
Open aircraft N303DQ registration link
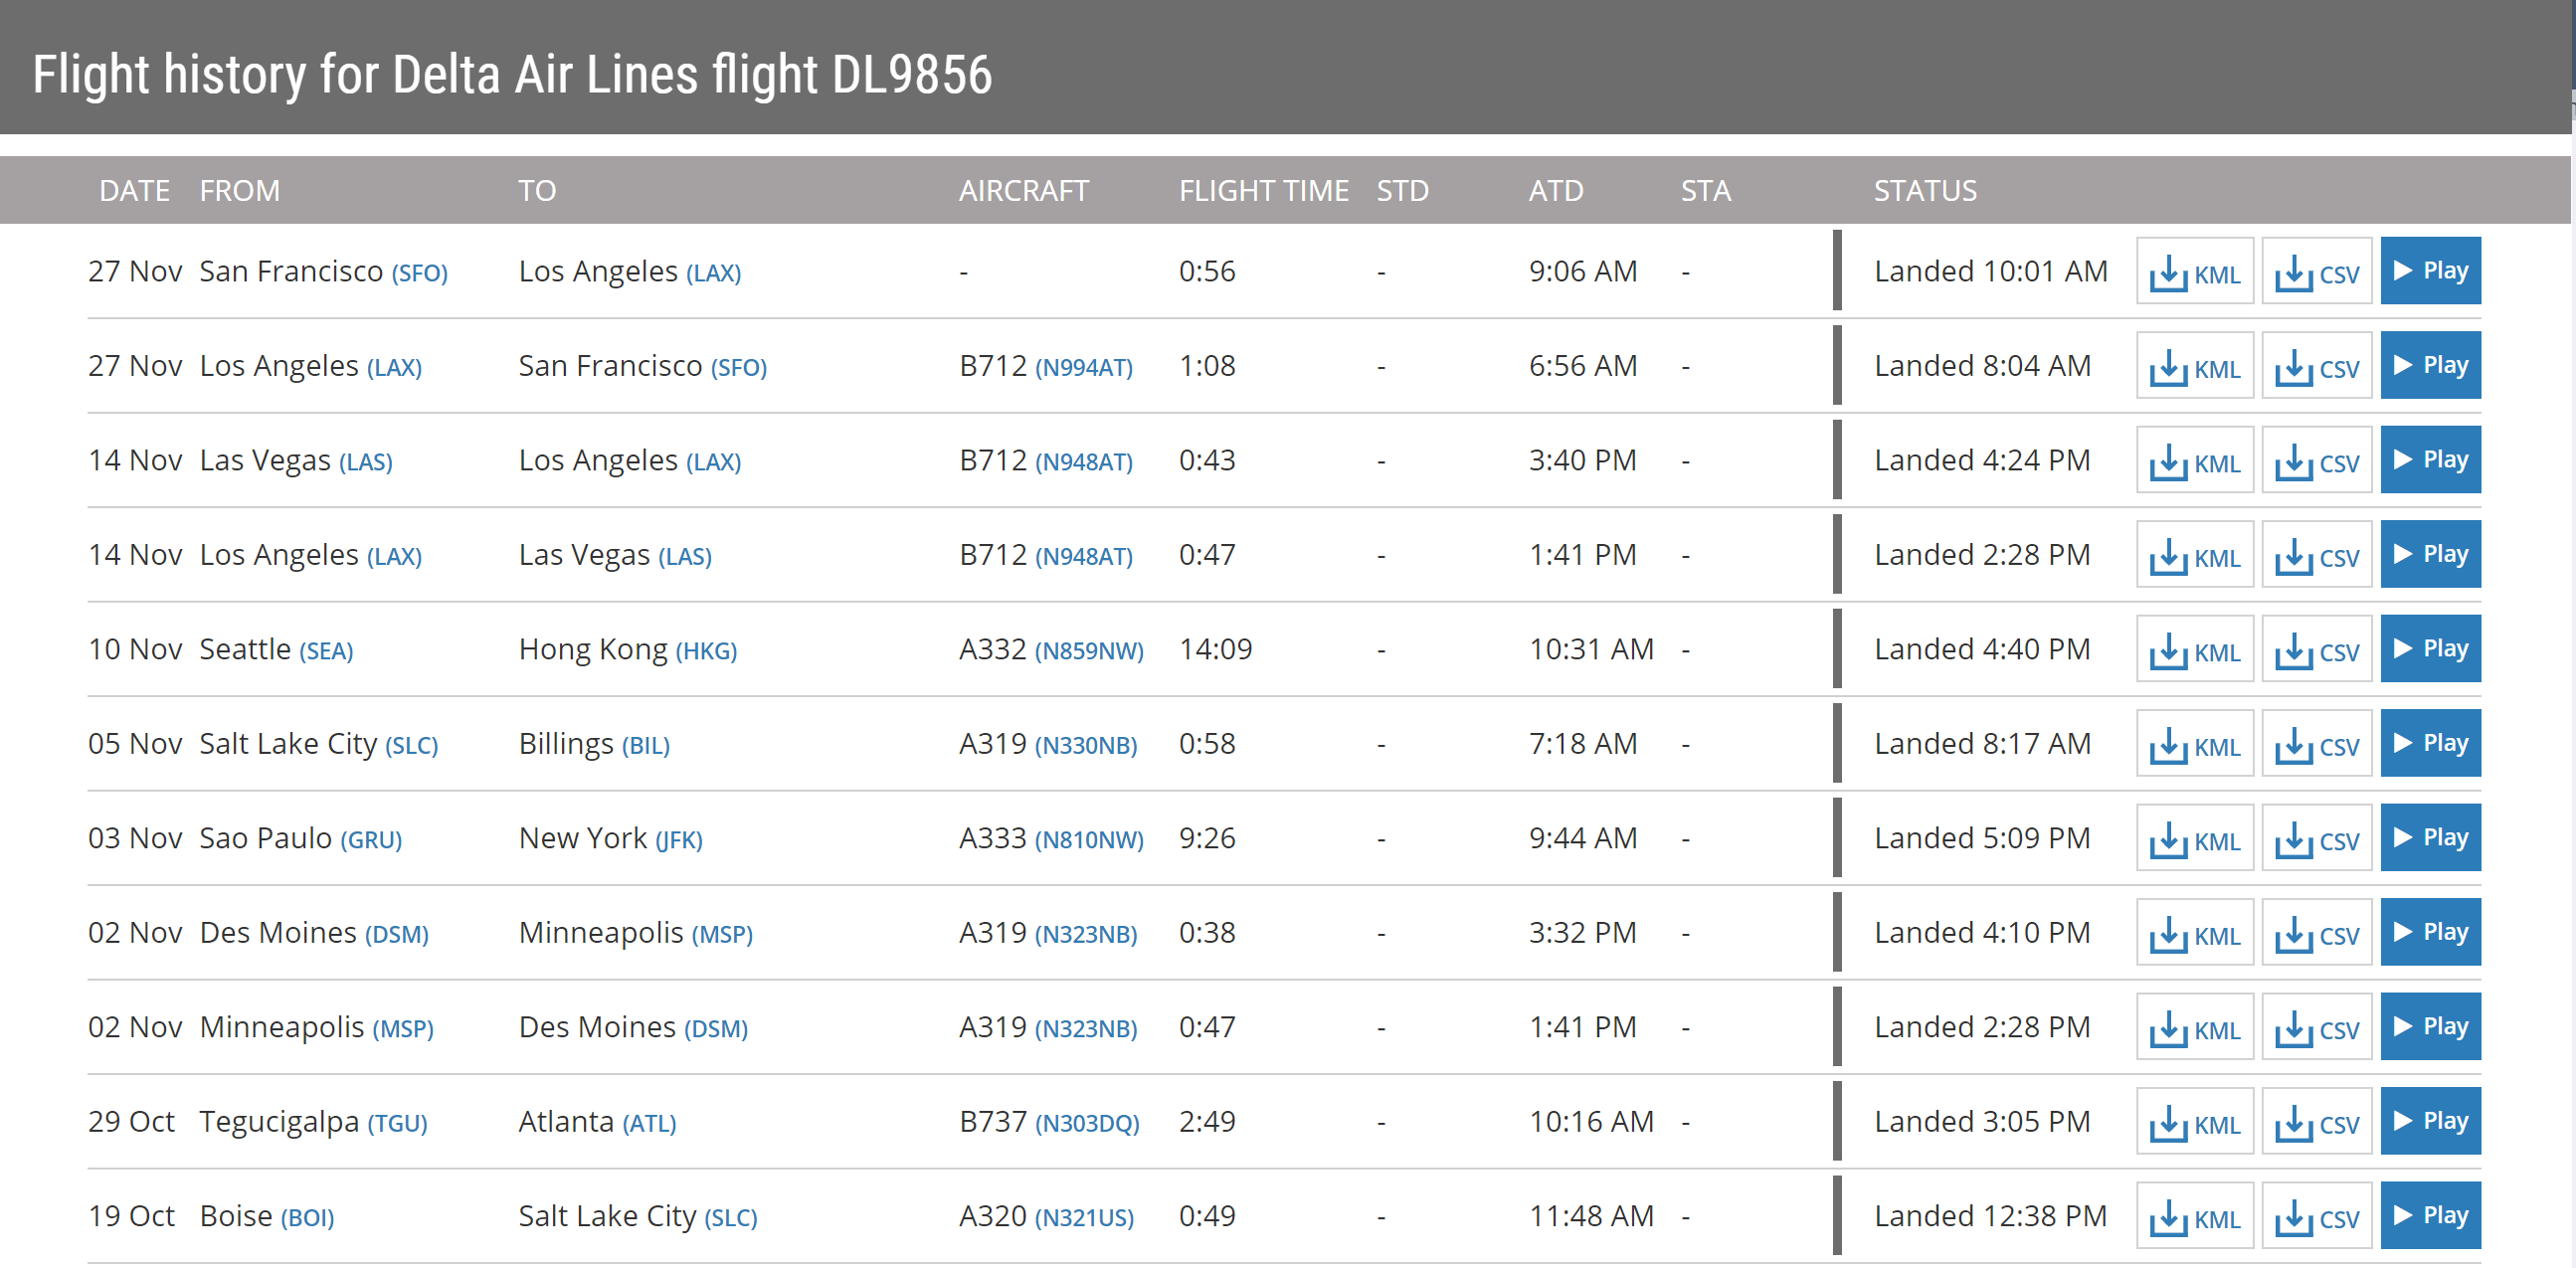[x=1086, y=1123]
